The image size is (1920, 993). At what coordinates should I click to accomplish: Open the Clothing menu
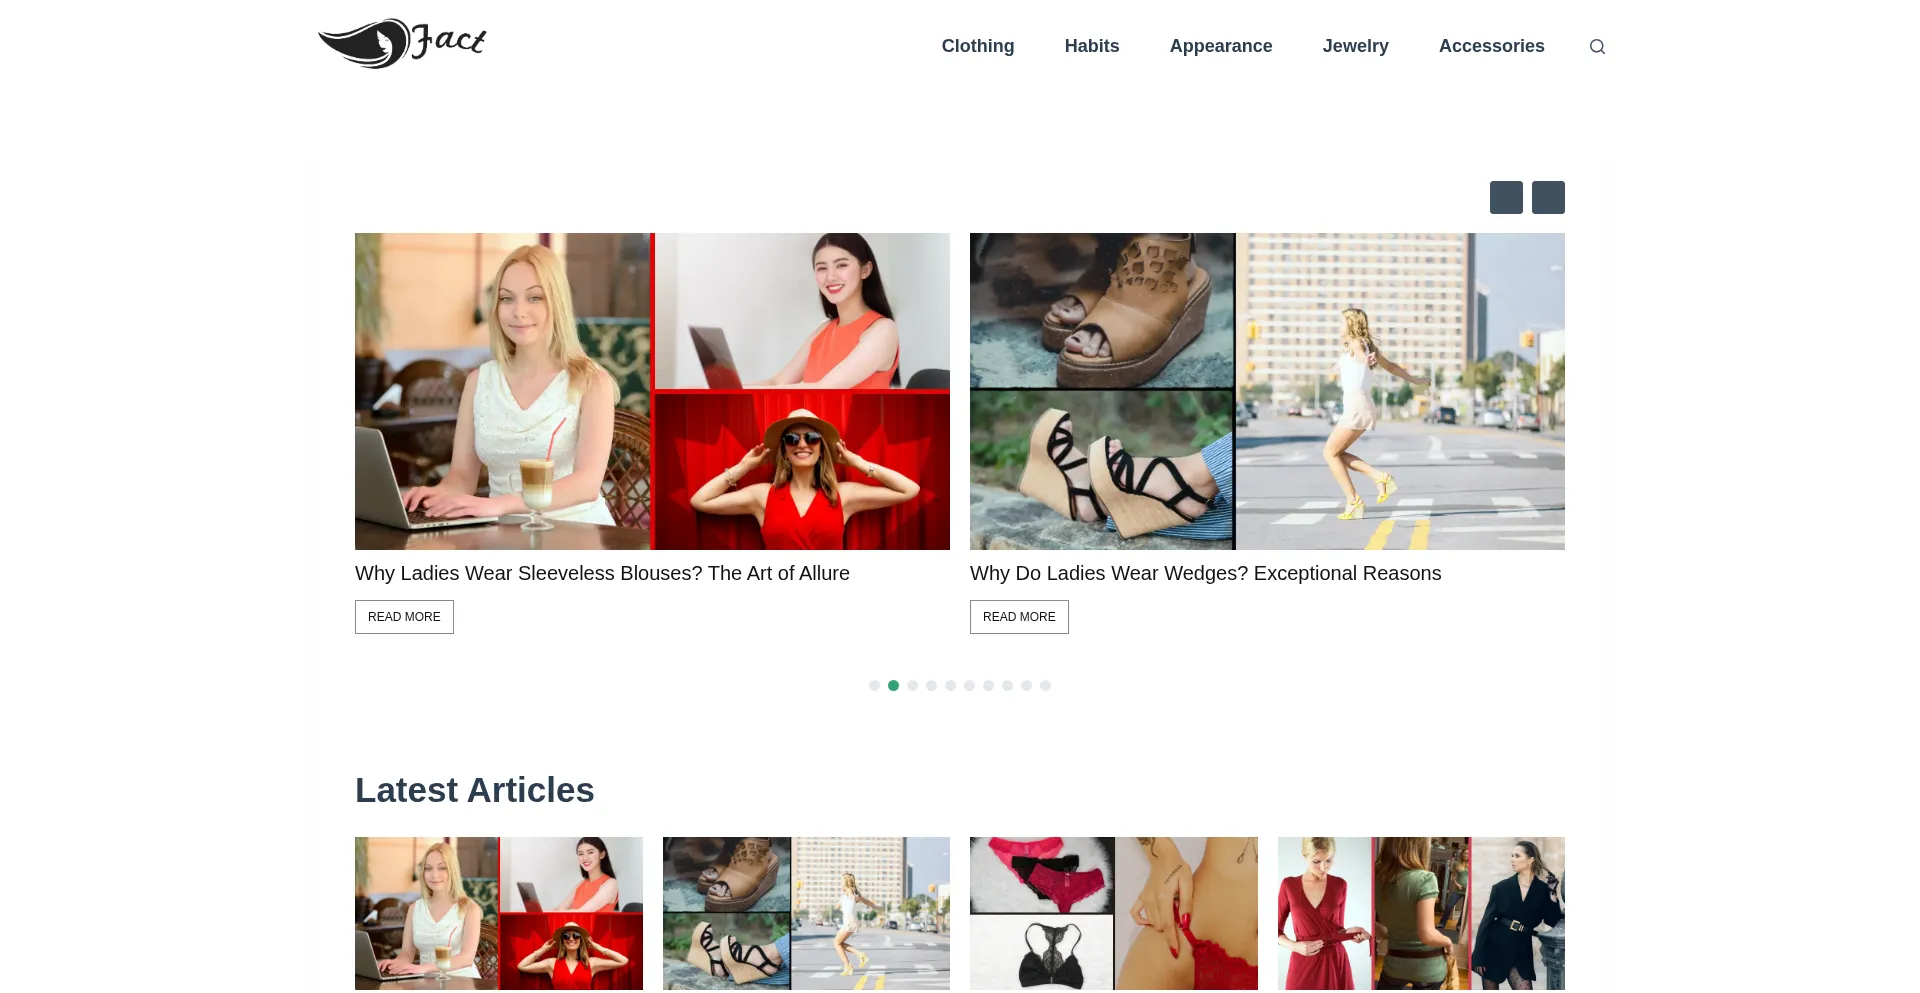point(978,46)
